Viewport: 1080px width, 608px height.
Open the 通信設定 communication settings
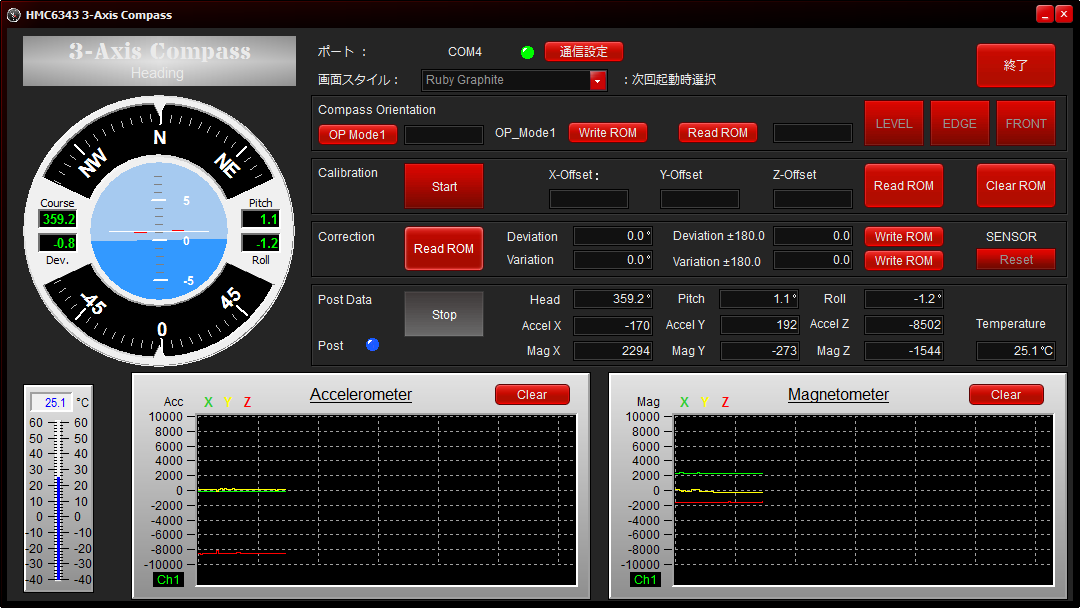(583, 52)
